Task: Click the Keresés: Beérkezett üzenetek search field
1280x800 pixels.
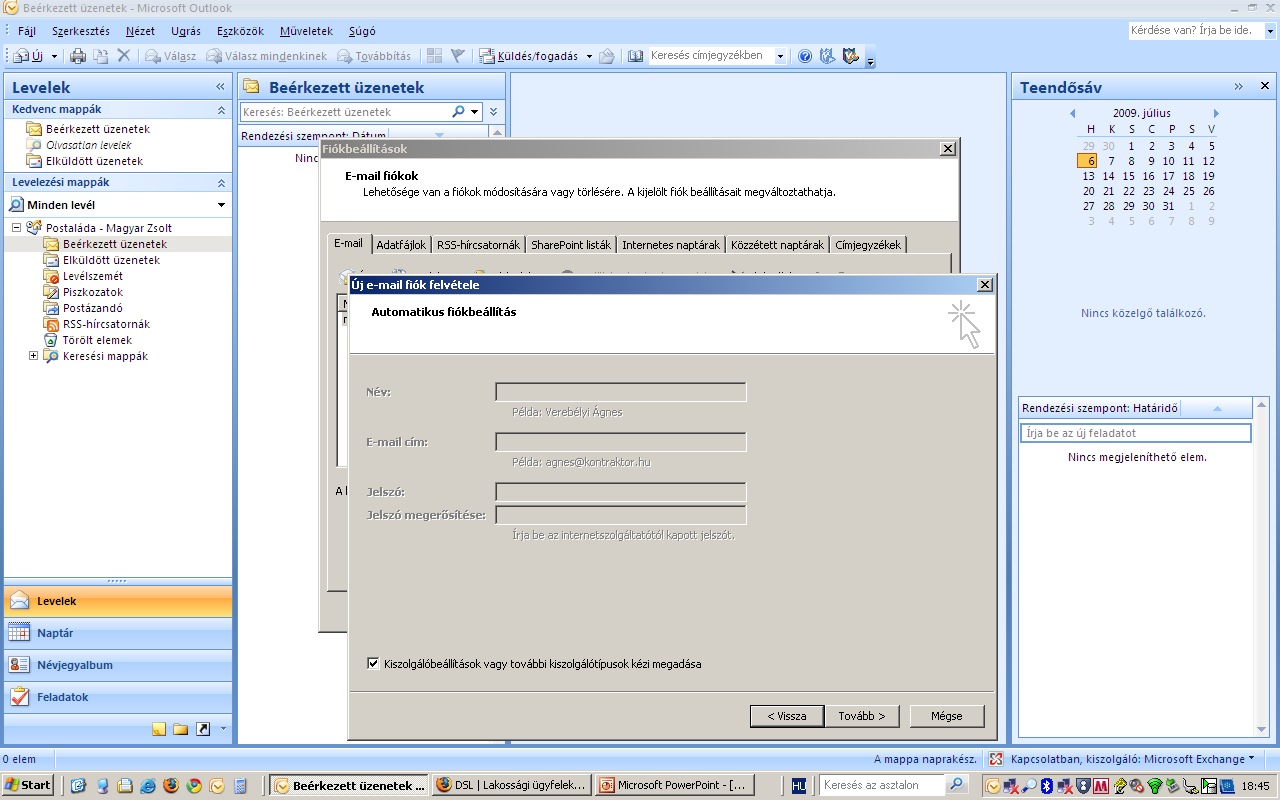Action: click(346, 112)
